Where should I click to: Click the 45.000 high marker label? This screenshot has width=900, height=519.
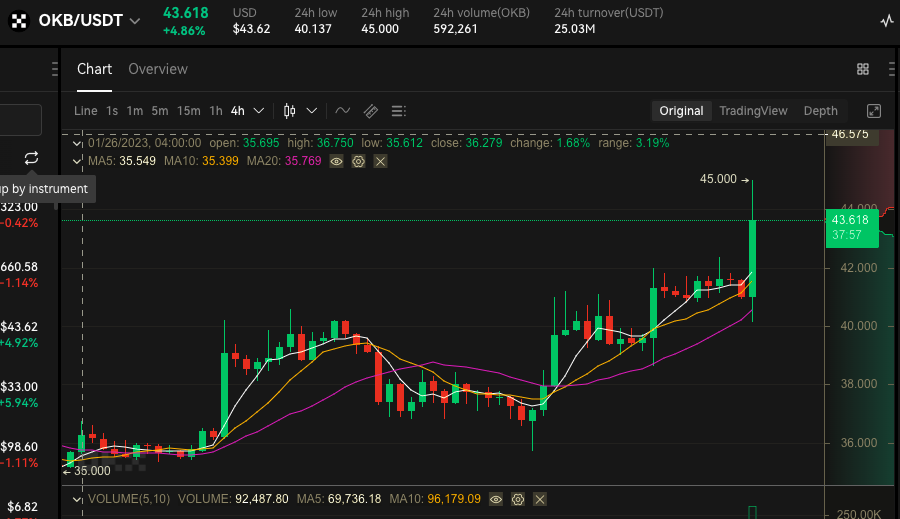(x=718, y=179)
